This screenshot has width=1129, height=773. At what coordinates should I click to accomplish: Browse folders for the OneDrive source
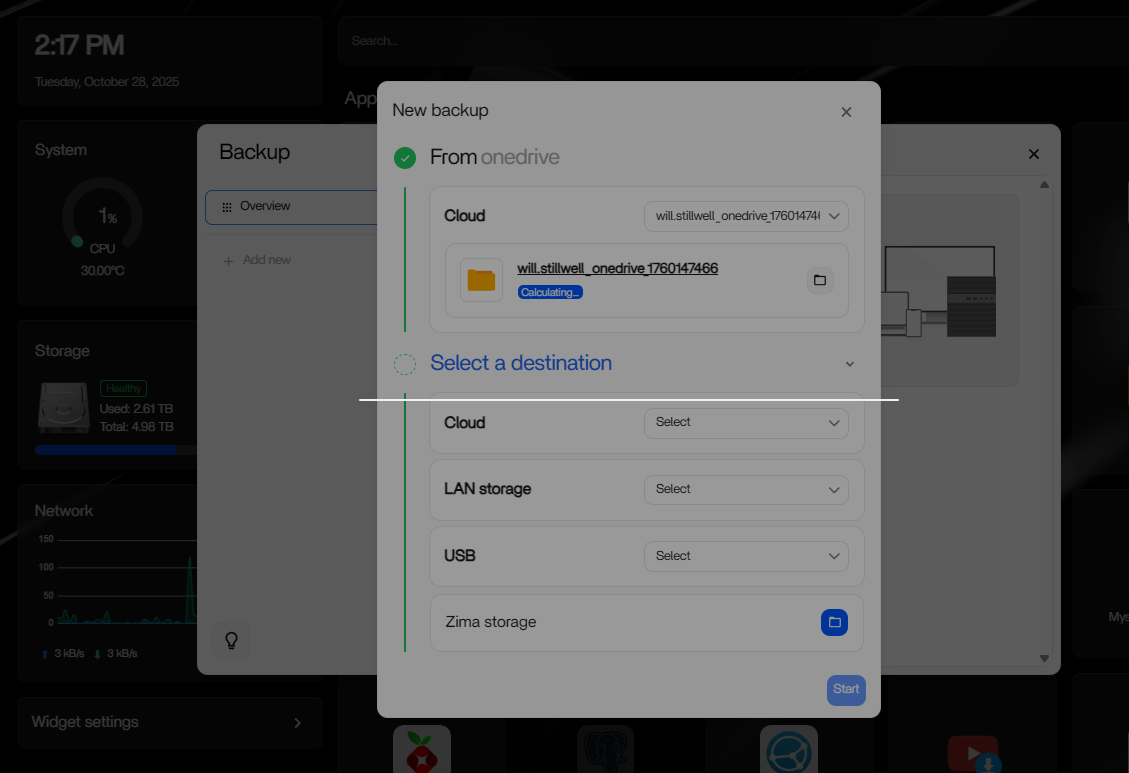click(x=820, y=280)
